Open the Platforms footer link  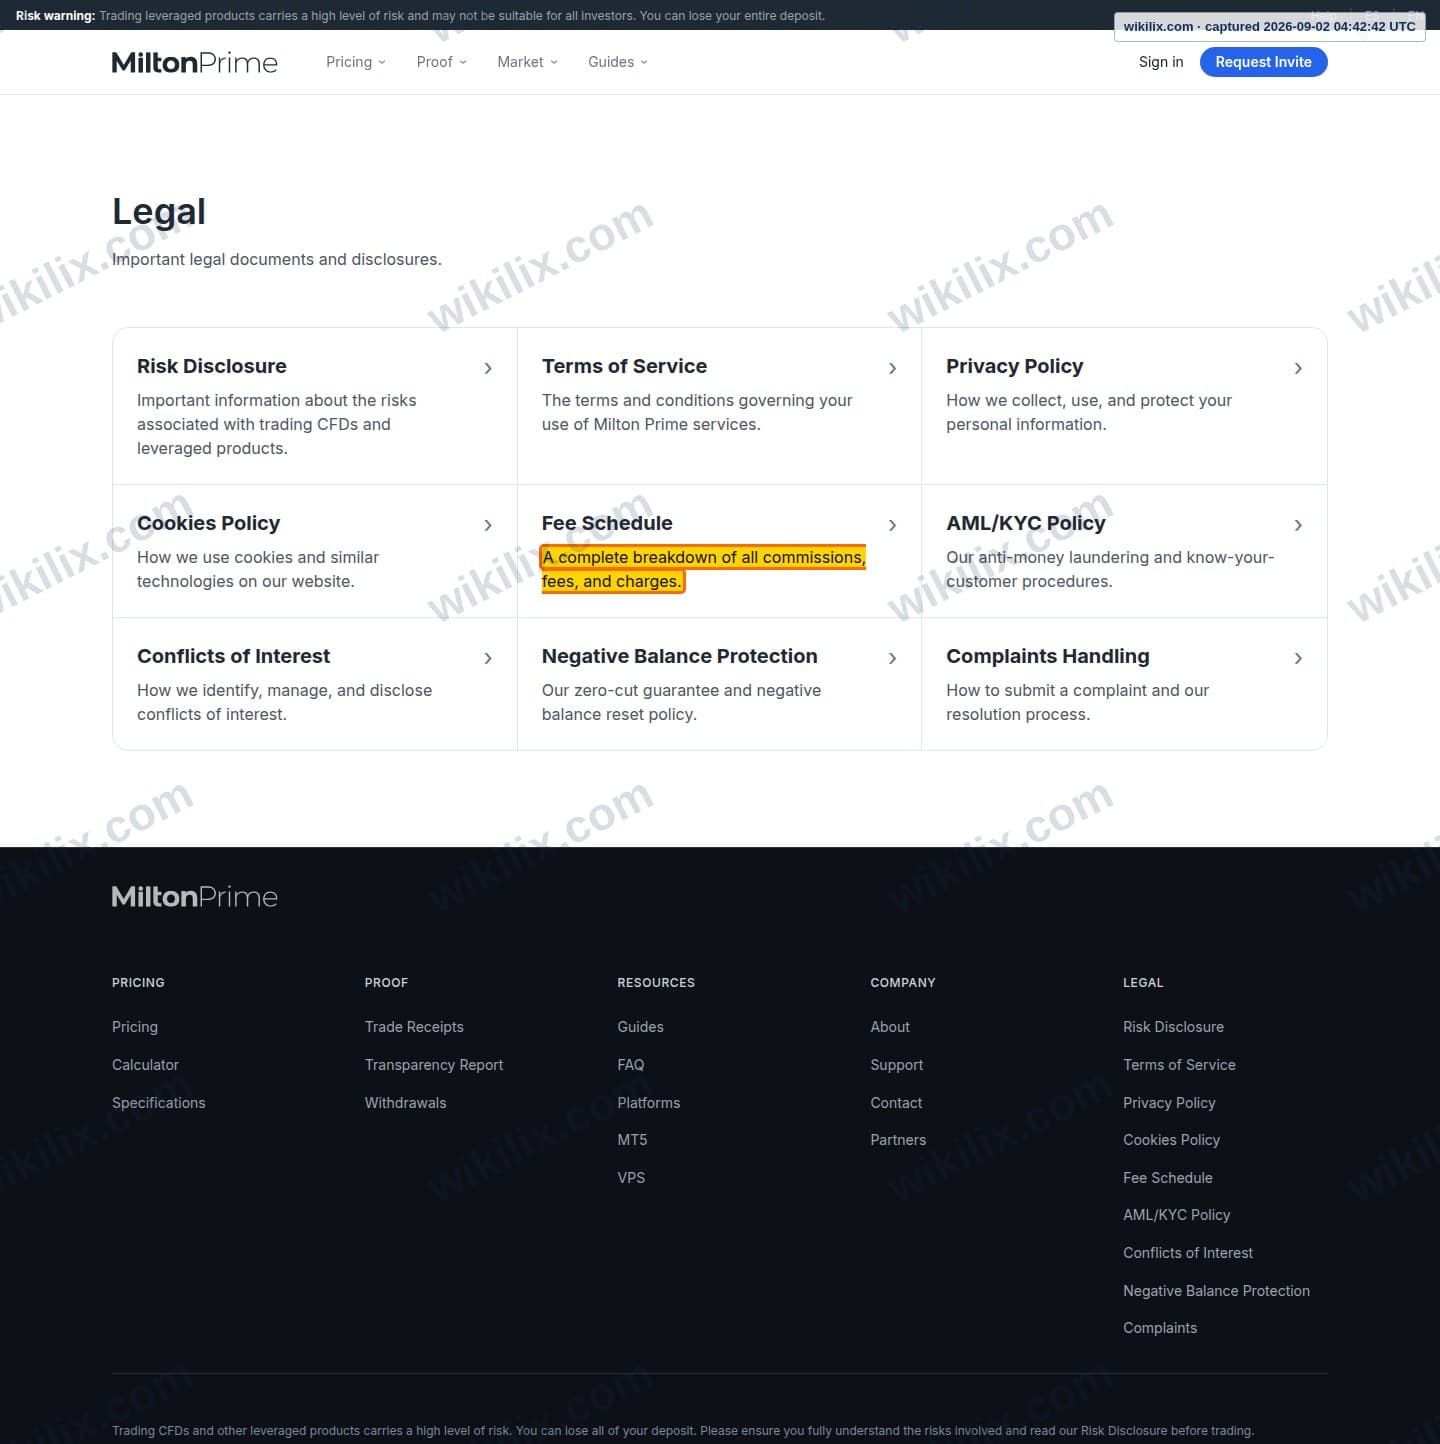tap(649, 1103)
